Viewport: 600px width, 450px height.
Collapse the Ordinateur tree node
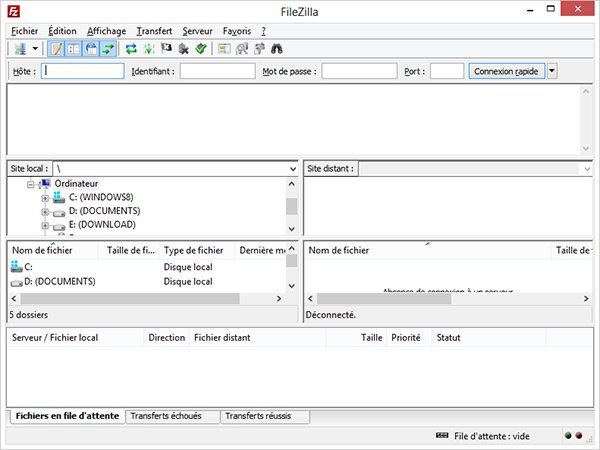tap(31, 184)
